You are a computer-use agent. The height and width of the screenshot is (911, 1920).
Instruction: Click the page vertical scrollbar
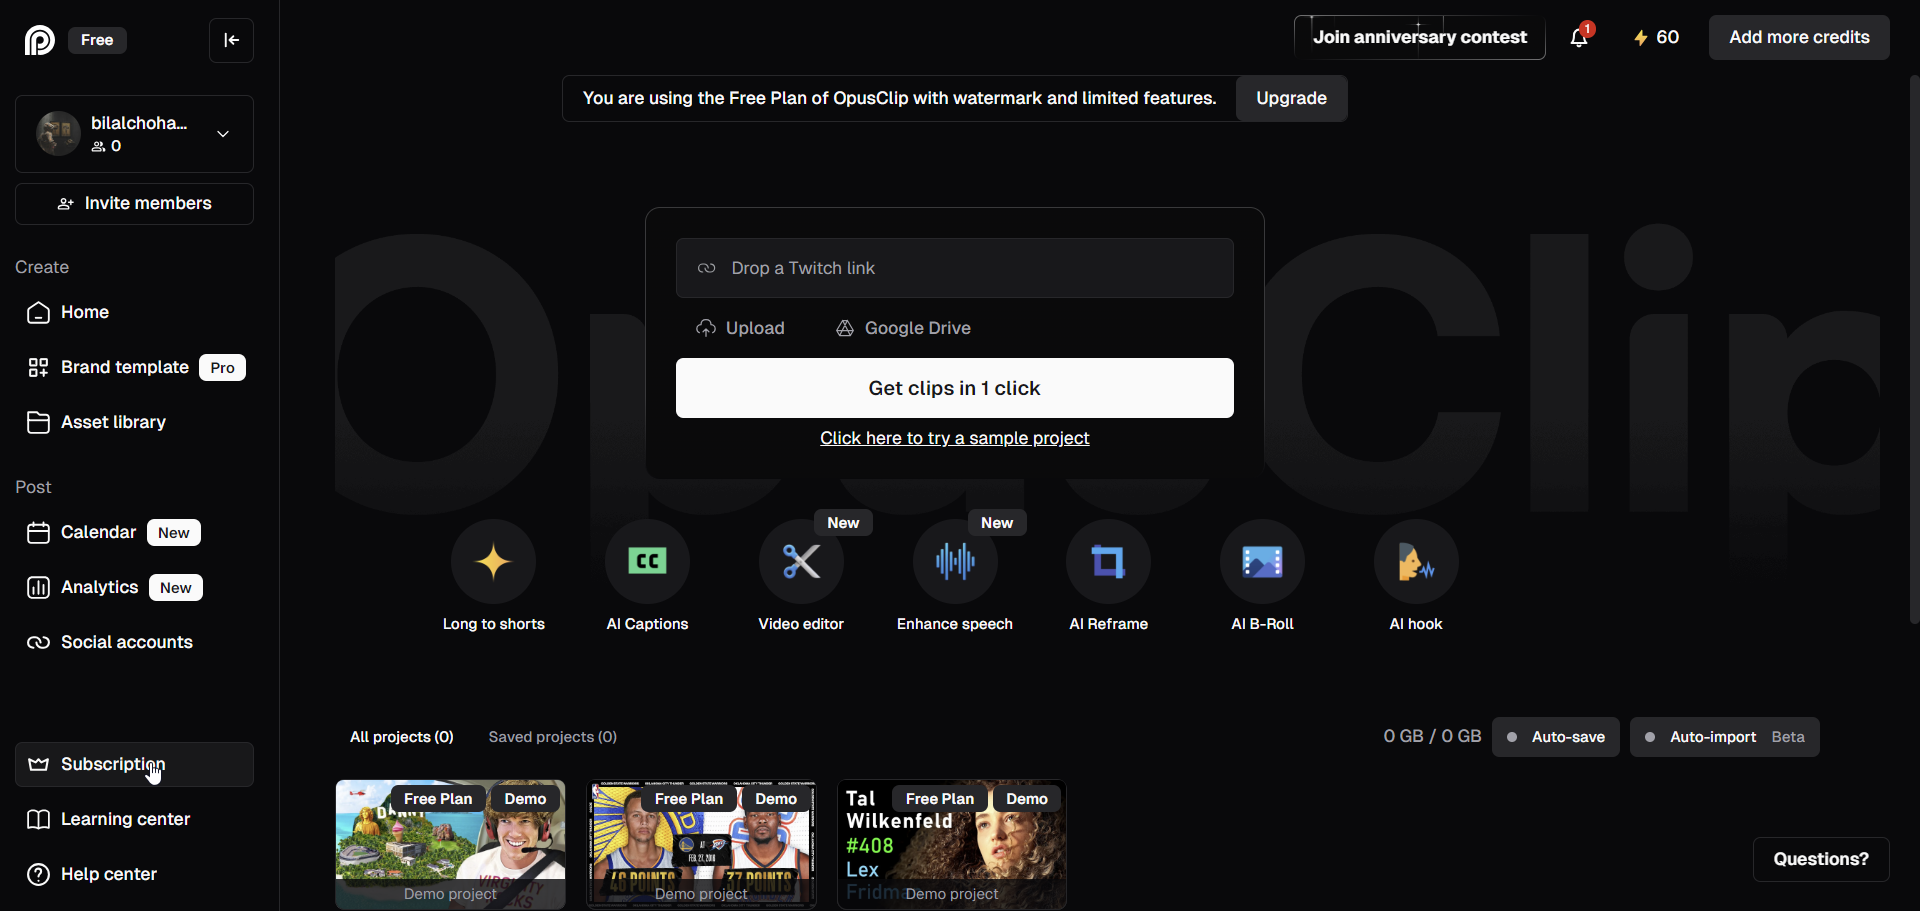point(1914,350)
